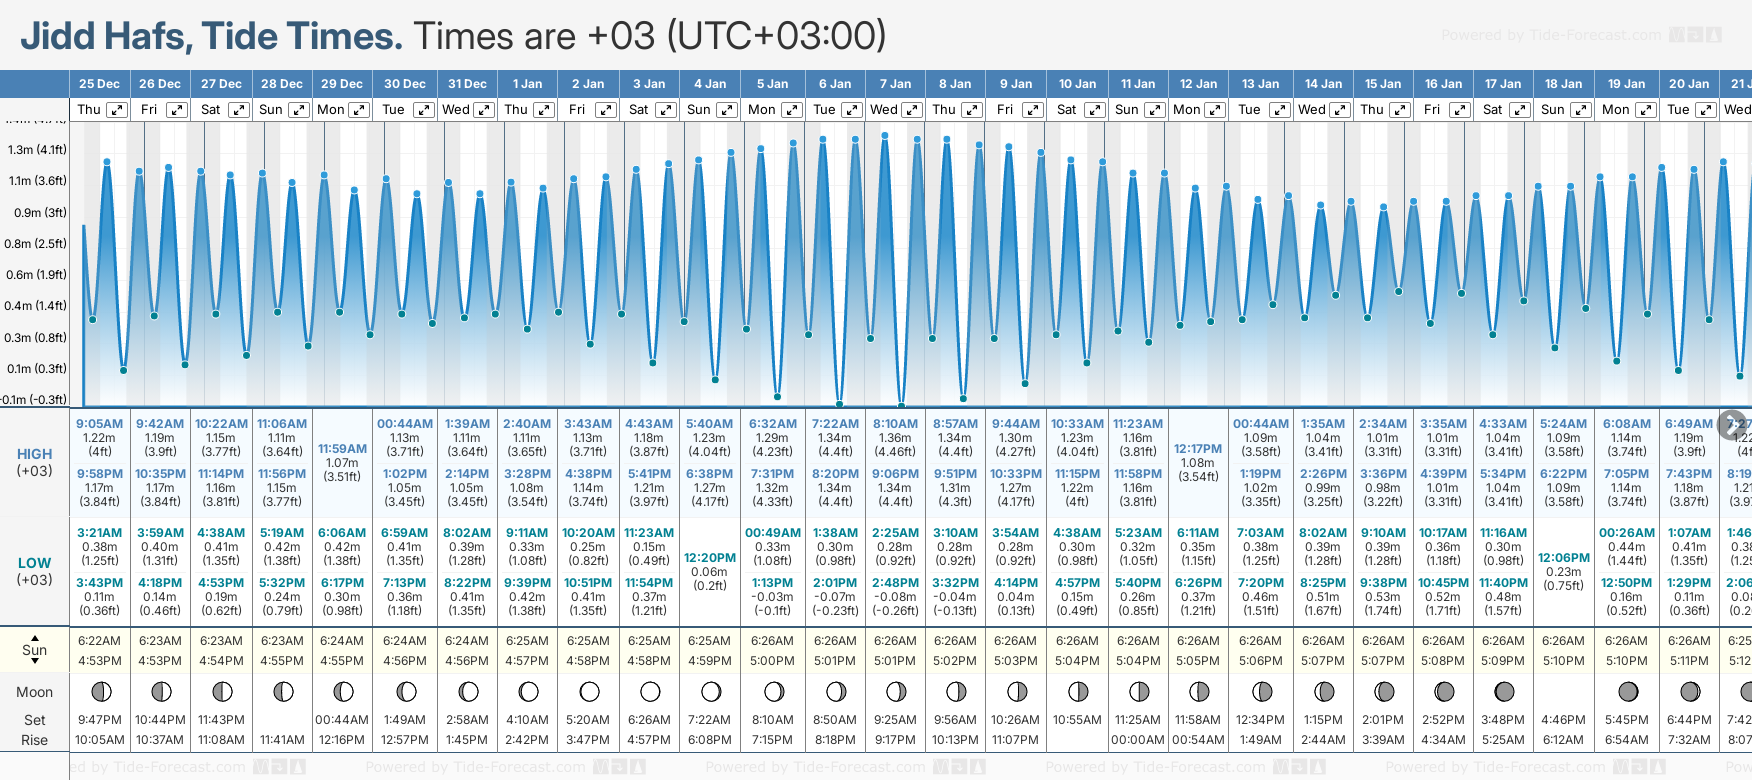Expand the Tue 20 Jan column

[1706, 110]
